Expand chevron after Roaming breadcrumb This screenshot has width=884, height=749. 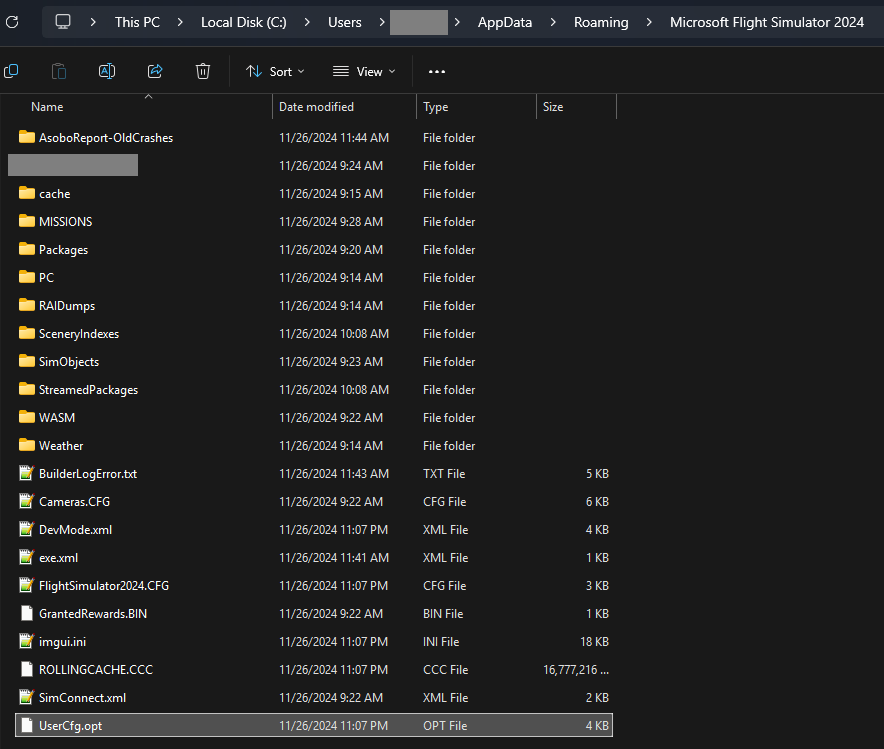pyautogui.click(x=649, y=22)
